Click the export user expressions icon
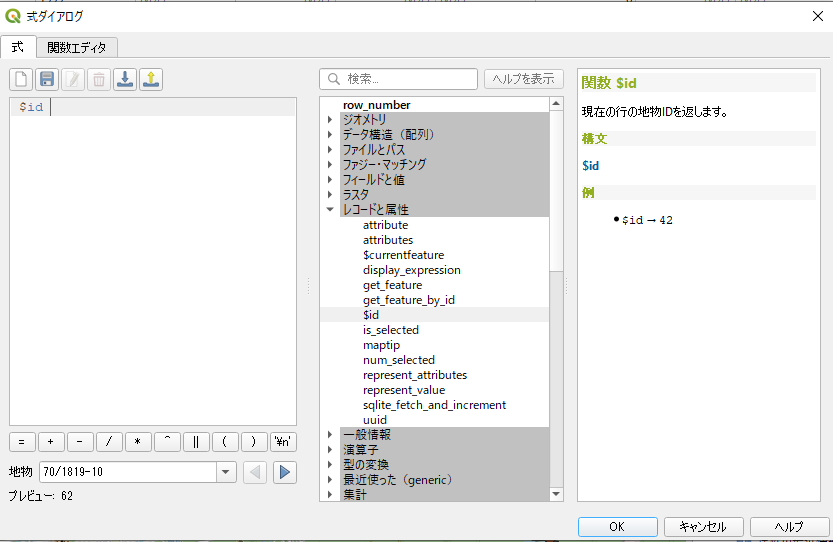 [151, 79]
